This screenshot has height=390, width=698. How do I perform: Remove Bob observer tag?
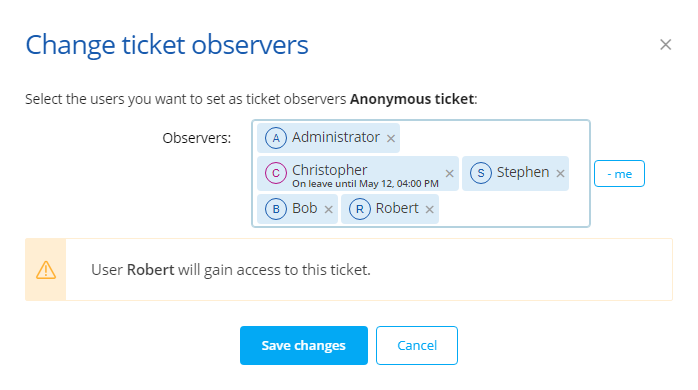tap(329, 209)
